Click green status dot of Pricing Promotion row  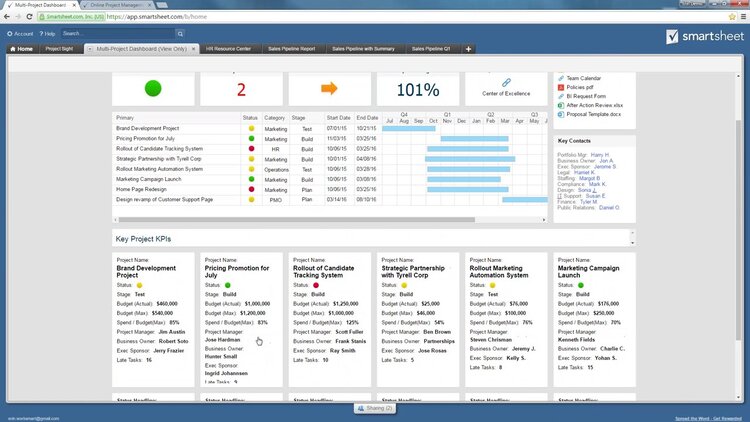coord(251,139)
